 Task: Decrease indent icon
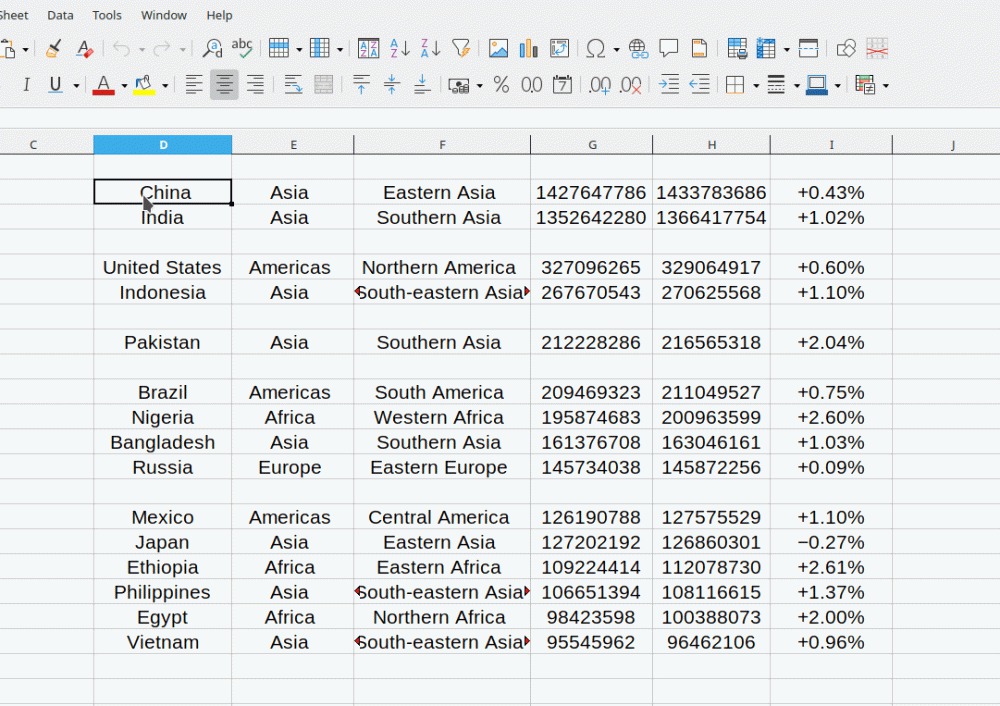[699, 85]
